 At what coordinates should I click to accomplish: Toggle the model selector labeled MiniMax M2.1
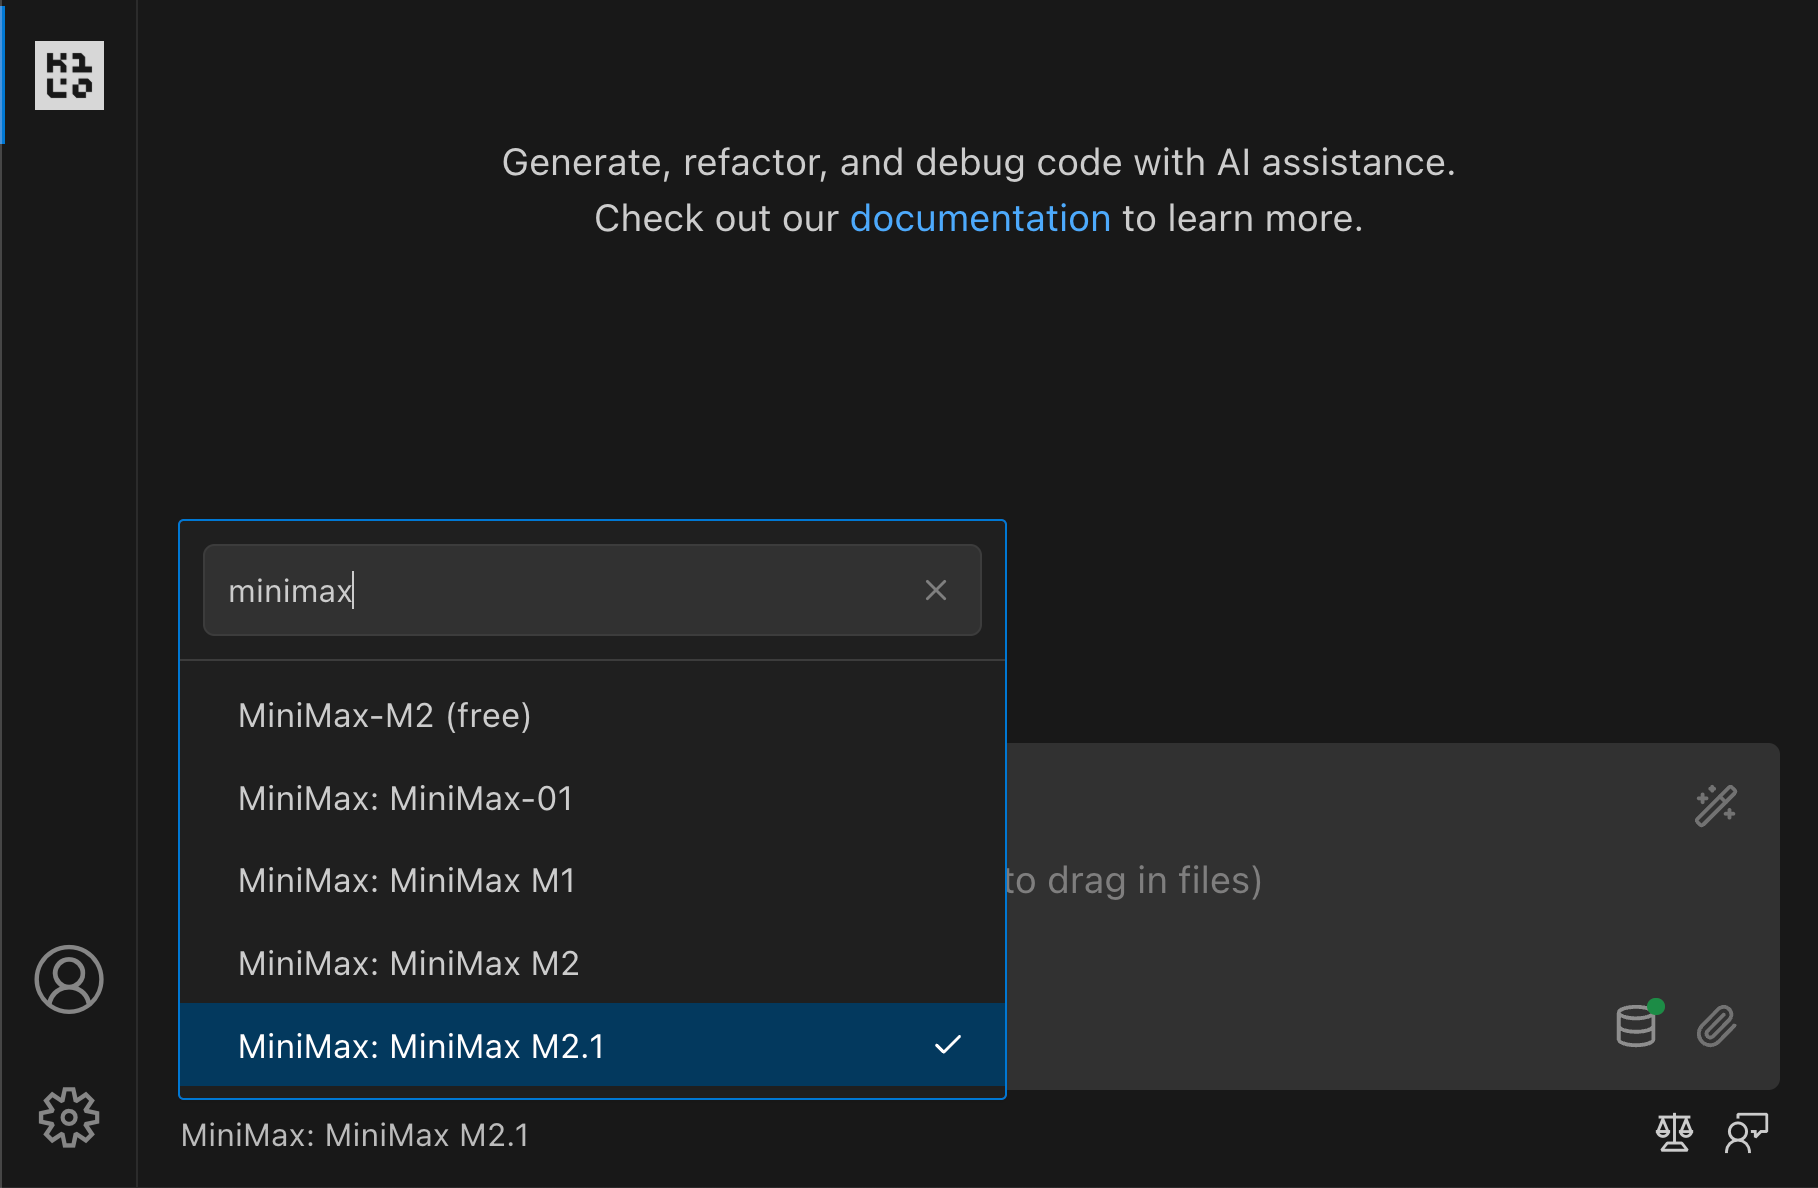tap(355, 1135)
